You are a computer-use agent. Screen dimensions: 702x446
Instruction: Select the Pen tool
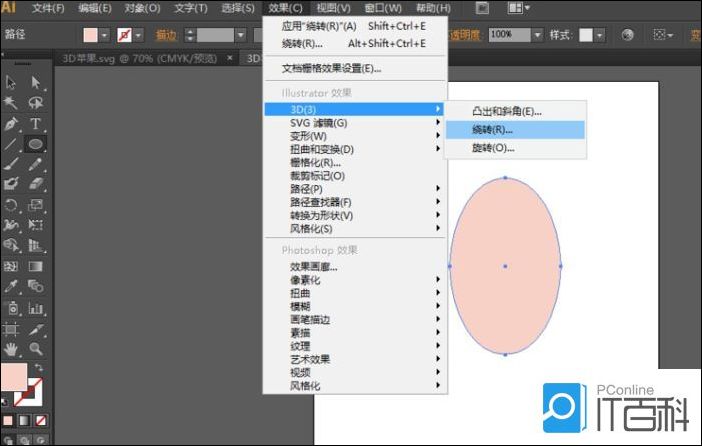[11, 124]
